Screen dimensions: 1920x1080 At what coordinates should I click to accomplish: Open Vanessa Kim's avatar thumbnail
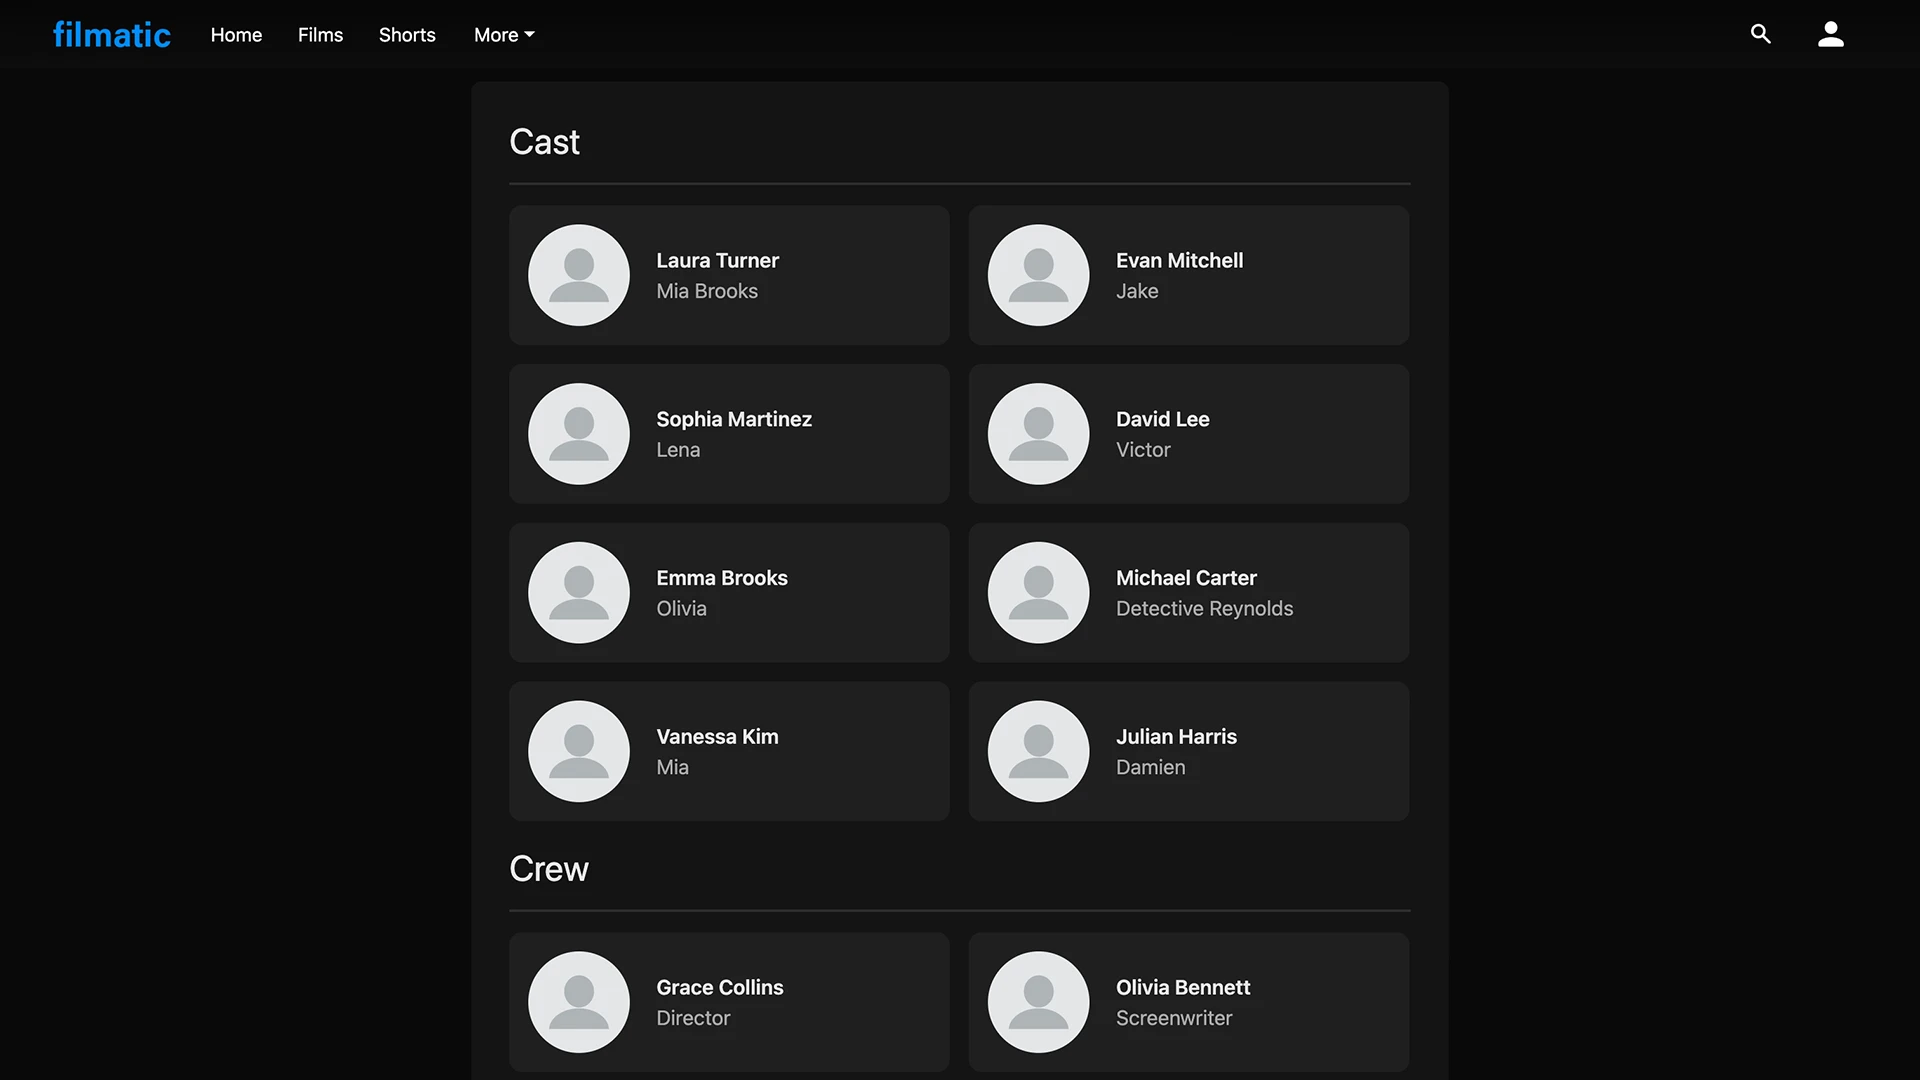pyautogui.click(x=579, y=751)
